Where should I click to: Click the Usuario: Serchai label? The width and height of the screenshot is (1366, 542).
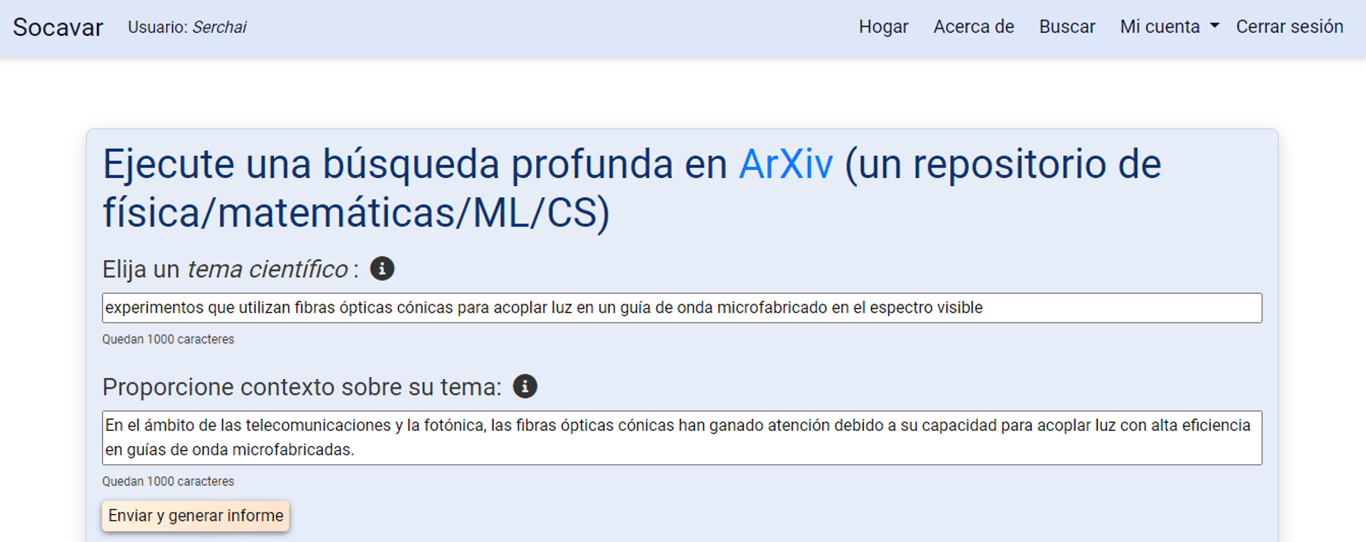click(x=187, y=27)
